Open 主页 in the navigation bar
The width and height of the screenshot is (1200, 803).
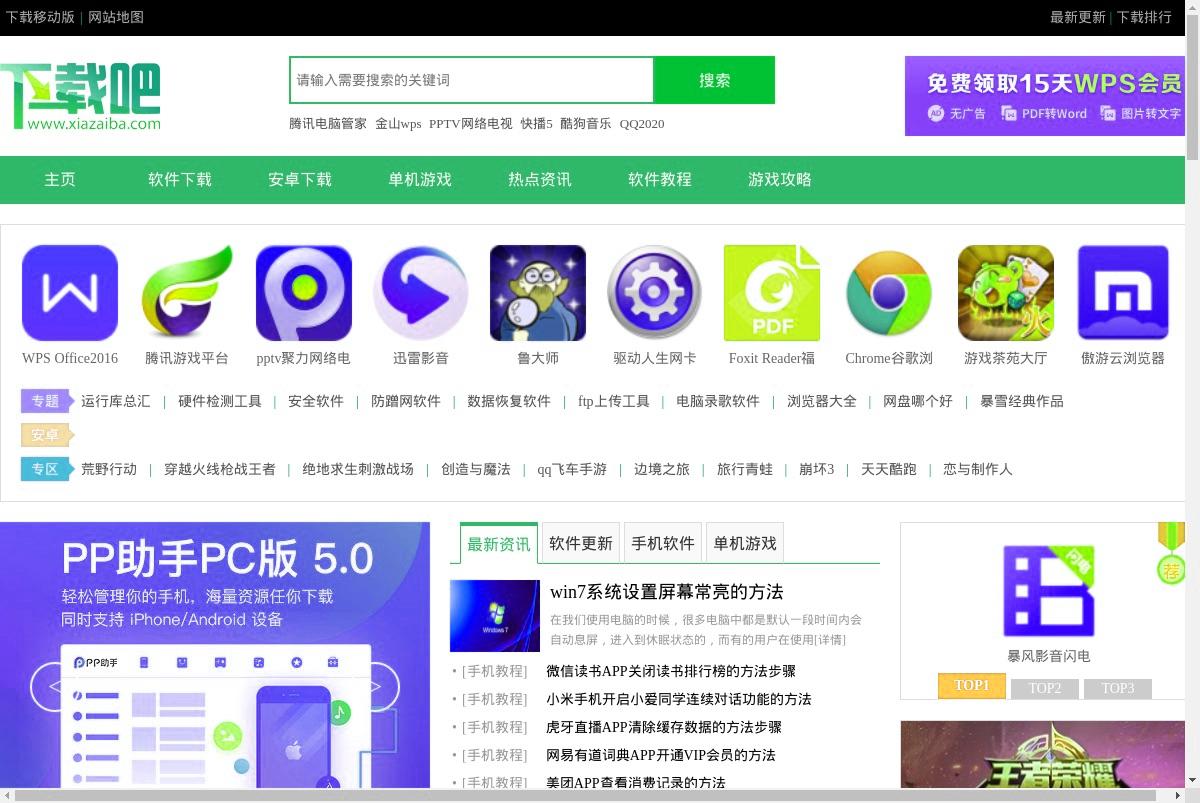coord(60,180)
